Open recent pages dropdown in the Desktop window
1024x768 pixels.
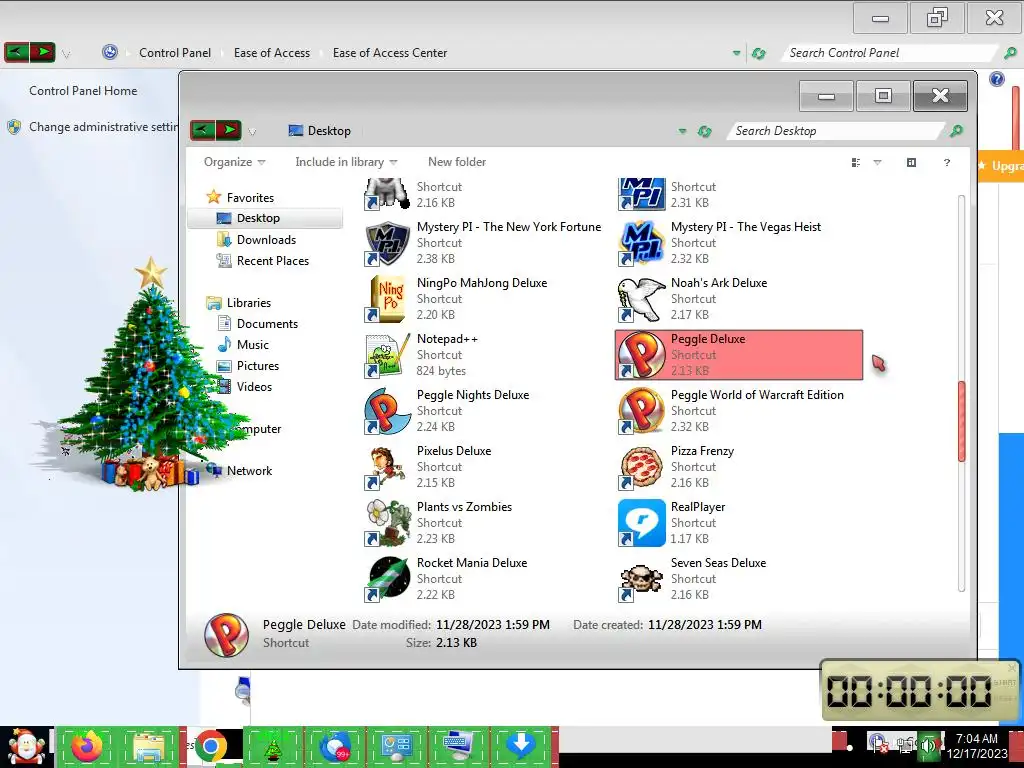[252, 132]
